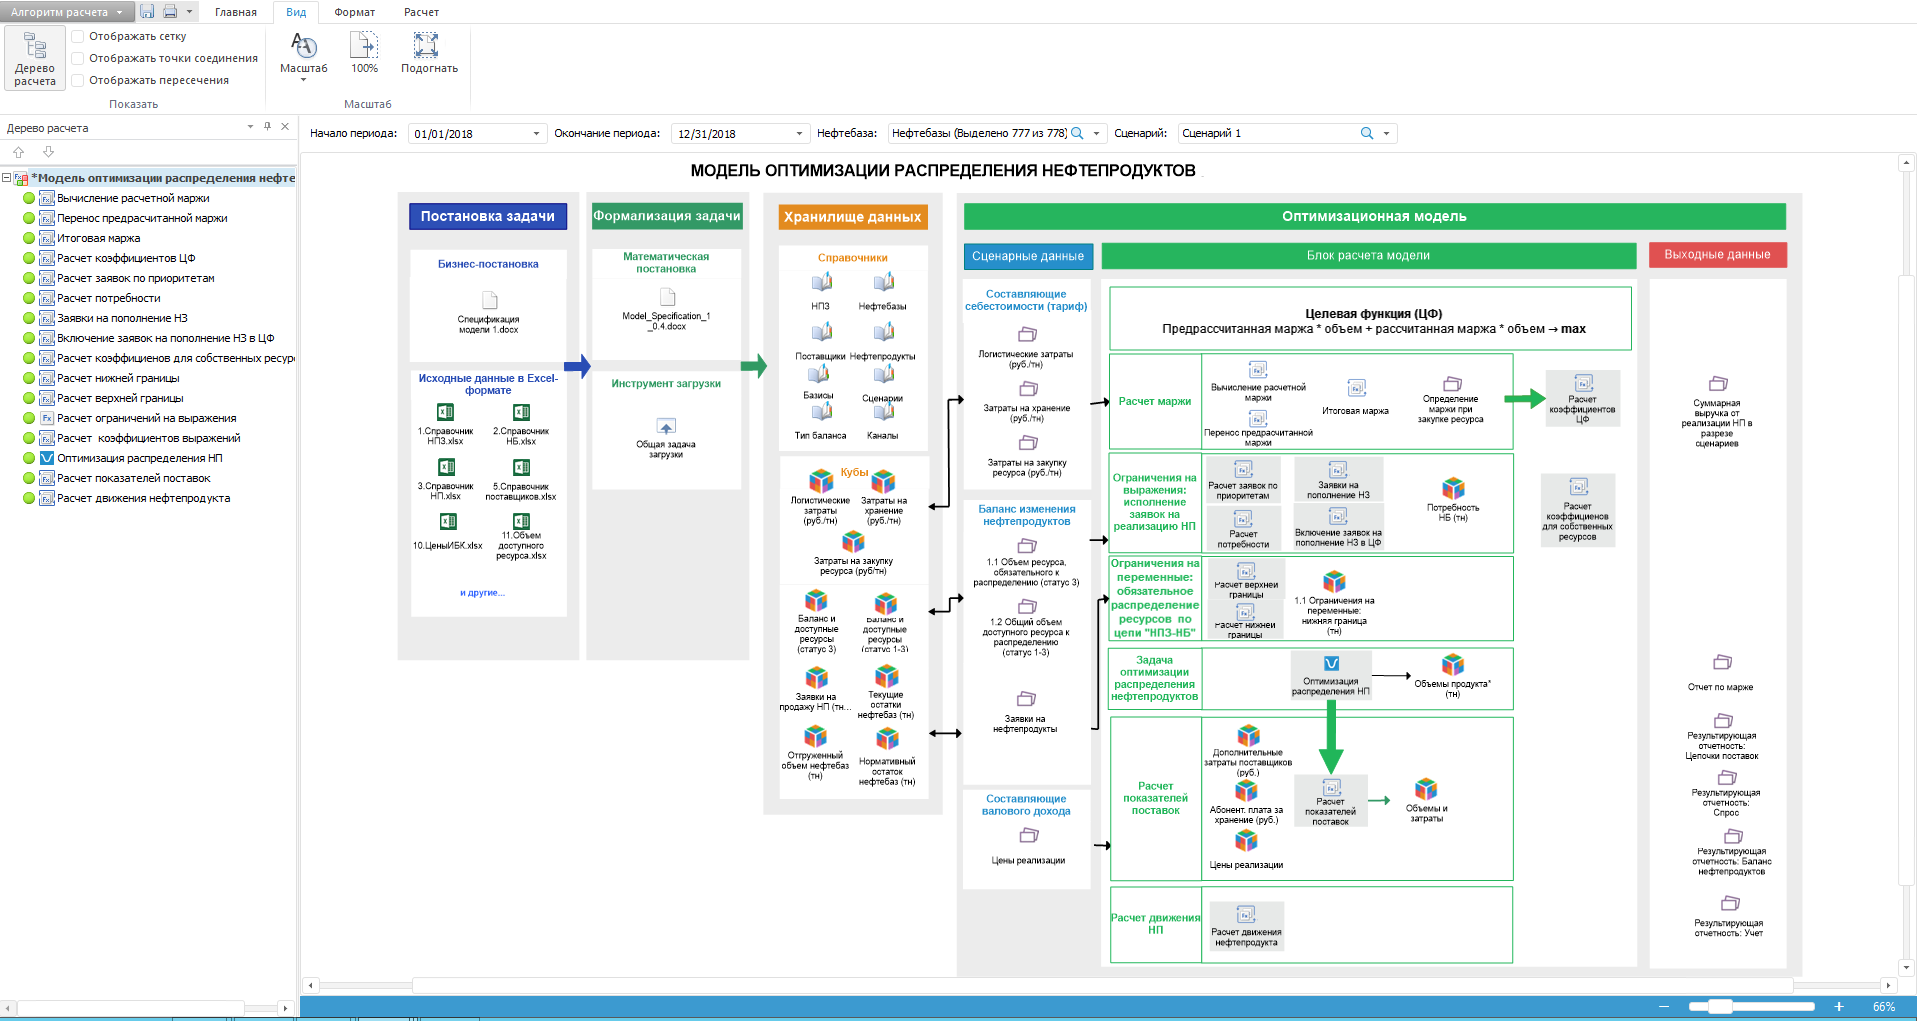Set the zoom with the 100% icon
The height and width of the screenshot is (1021, 1917).
point(364,53)
